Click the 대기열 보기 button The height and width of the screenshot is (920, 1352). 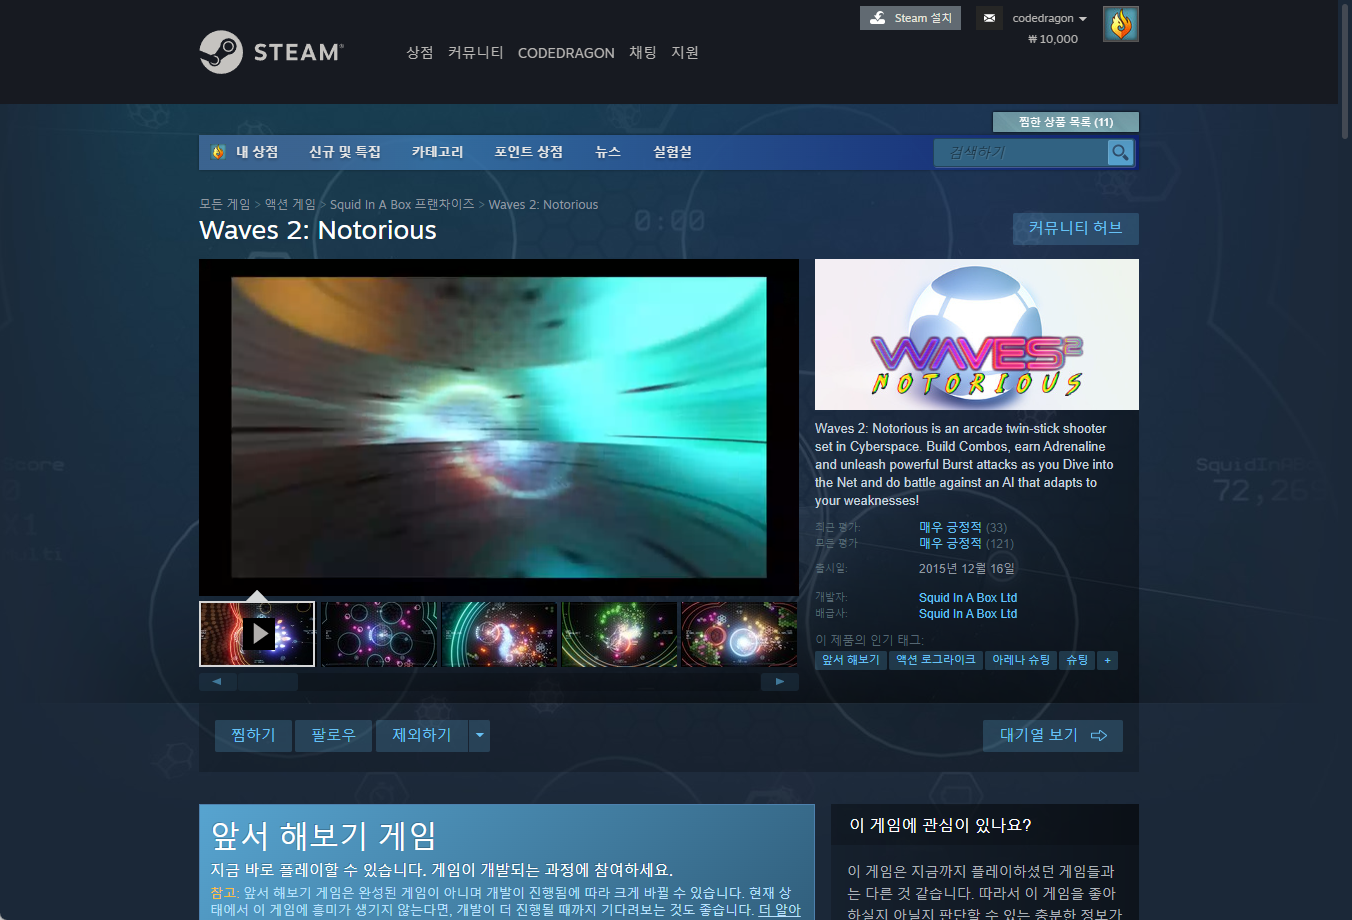point(1053,736)
